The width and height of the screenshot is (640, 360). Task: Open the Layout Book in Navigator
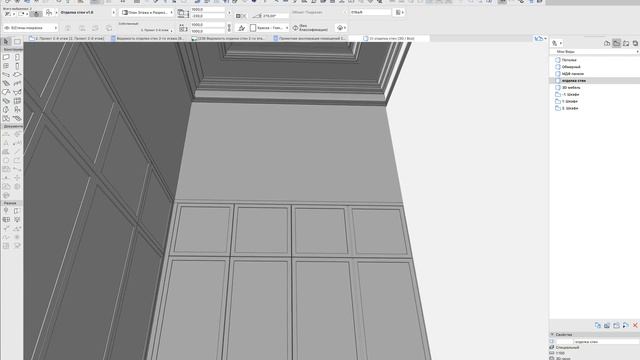pyautogui.click(x=626, y=43)
